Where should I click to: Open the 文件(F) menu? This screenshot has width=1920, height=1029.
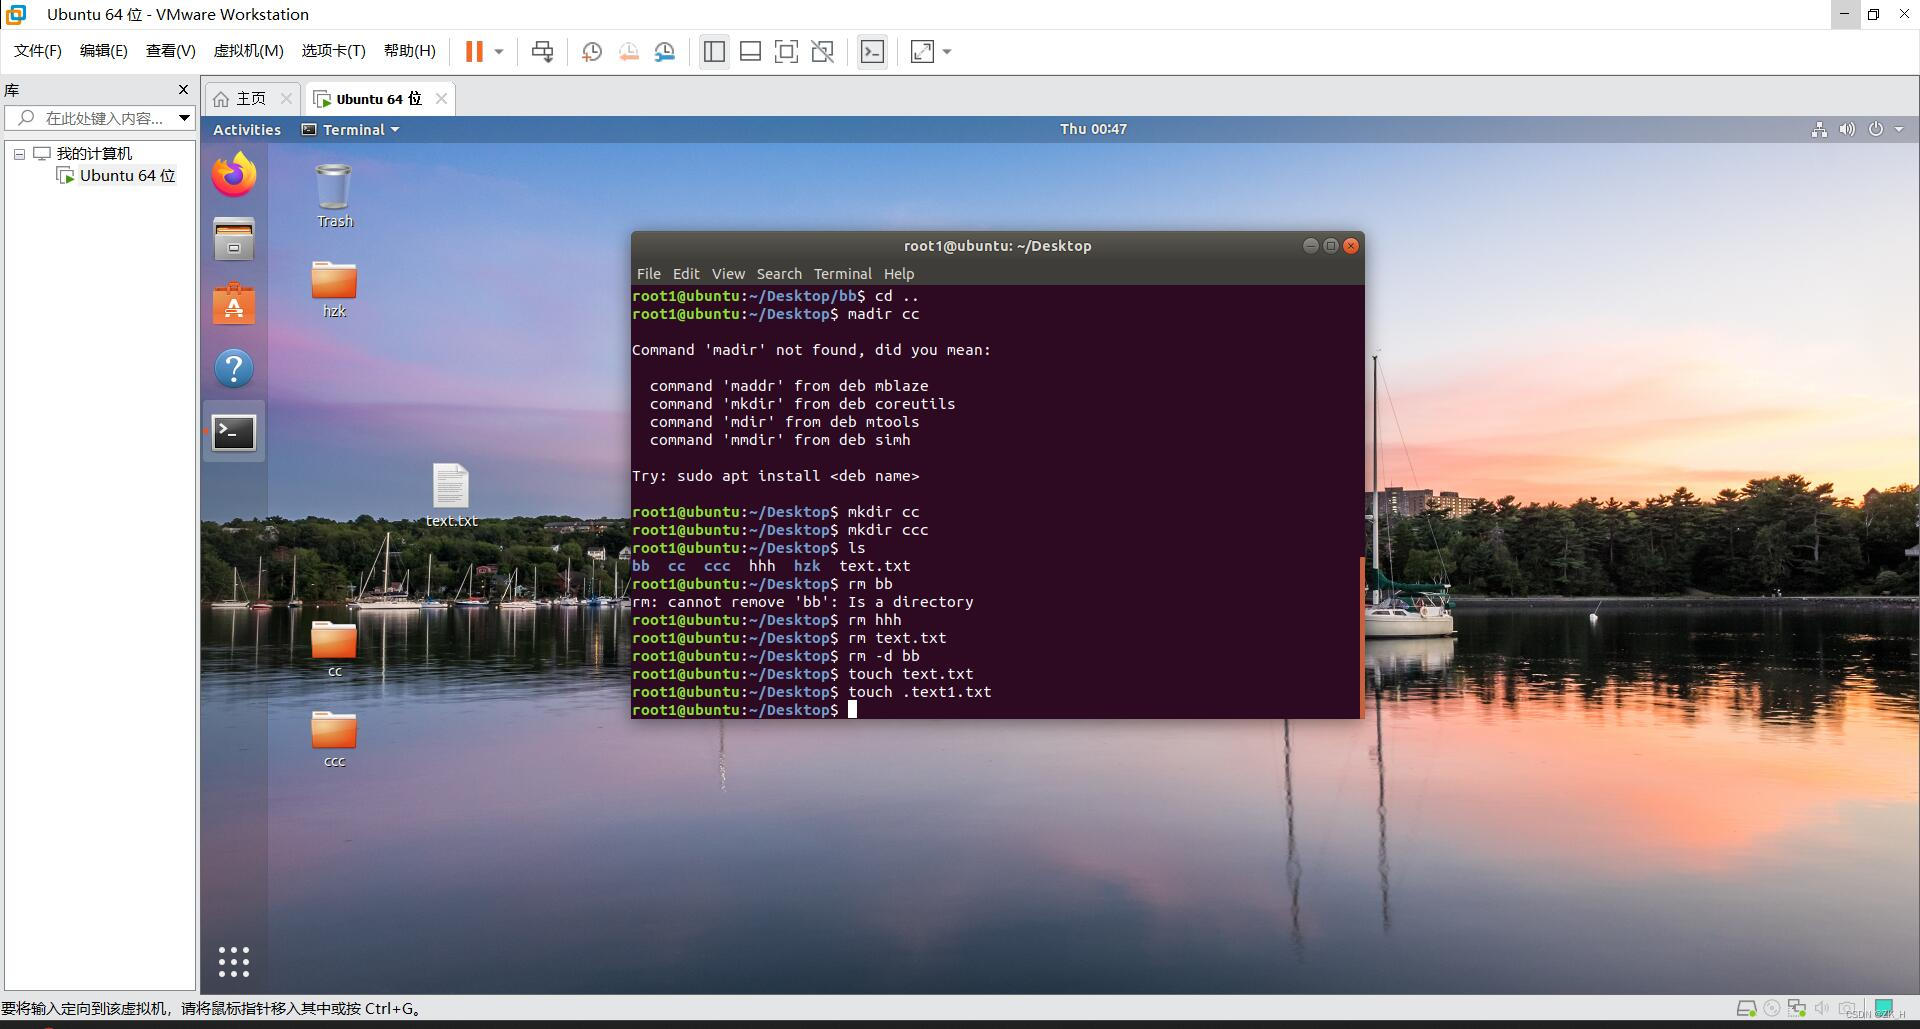[38, 51]
